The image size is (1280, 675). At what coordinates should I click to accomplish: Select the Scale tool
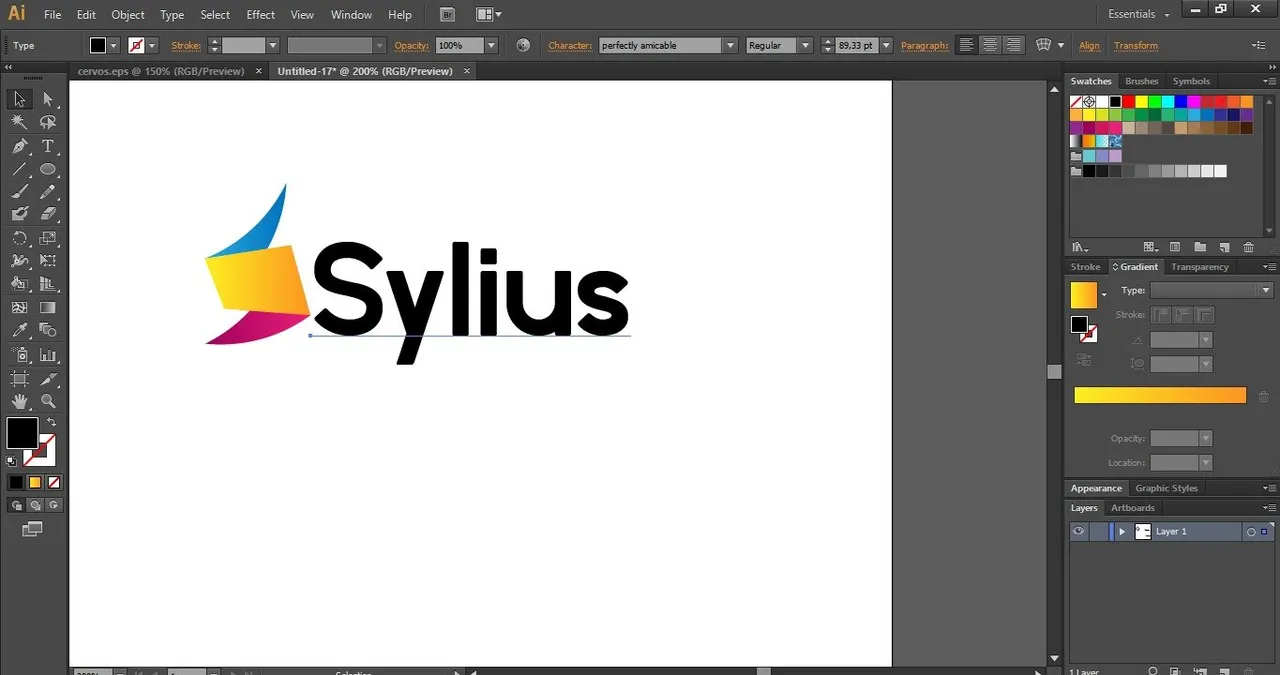[48, 238]
